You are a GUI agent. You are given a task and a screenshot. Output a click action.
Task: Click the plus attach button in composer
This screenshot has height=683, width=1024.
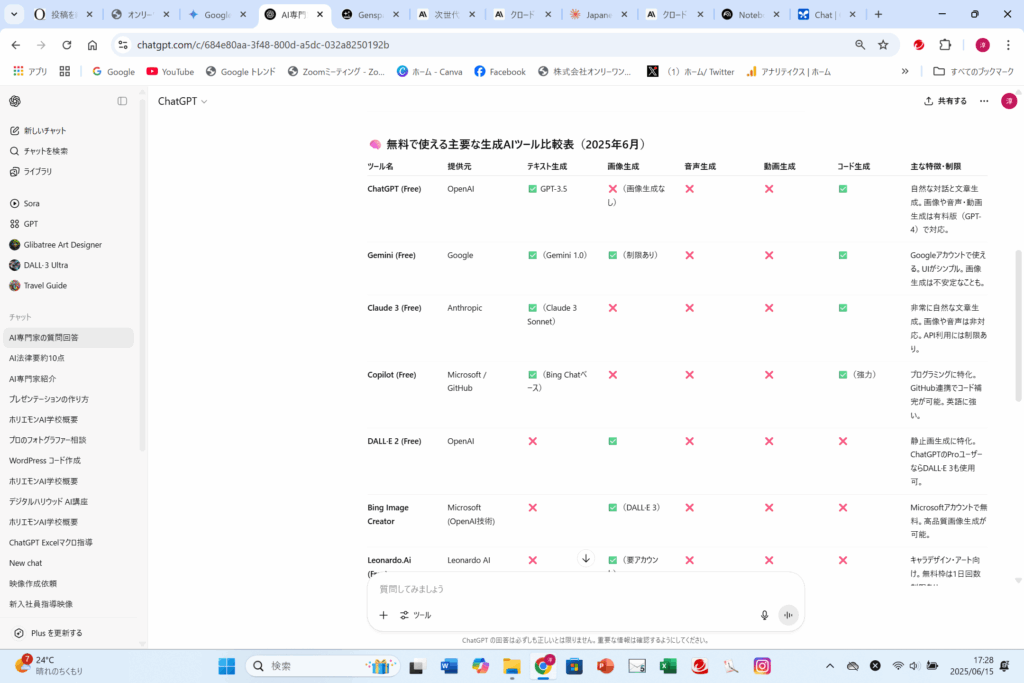click(383, 615)
